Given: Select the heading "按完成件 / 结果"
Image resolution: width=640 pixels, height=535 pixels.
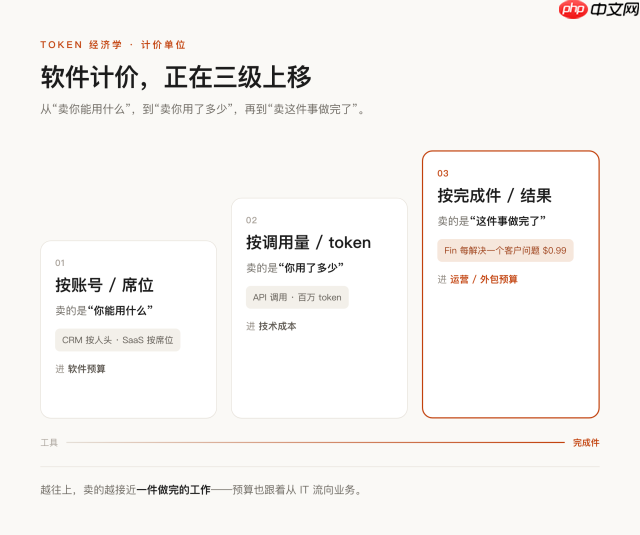Looking at the screenshot, I should coord(494,195).
